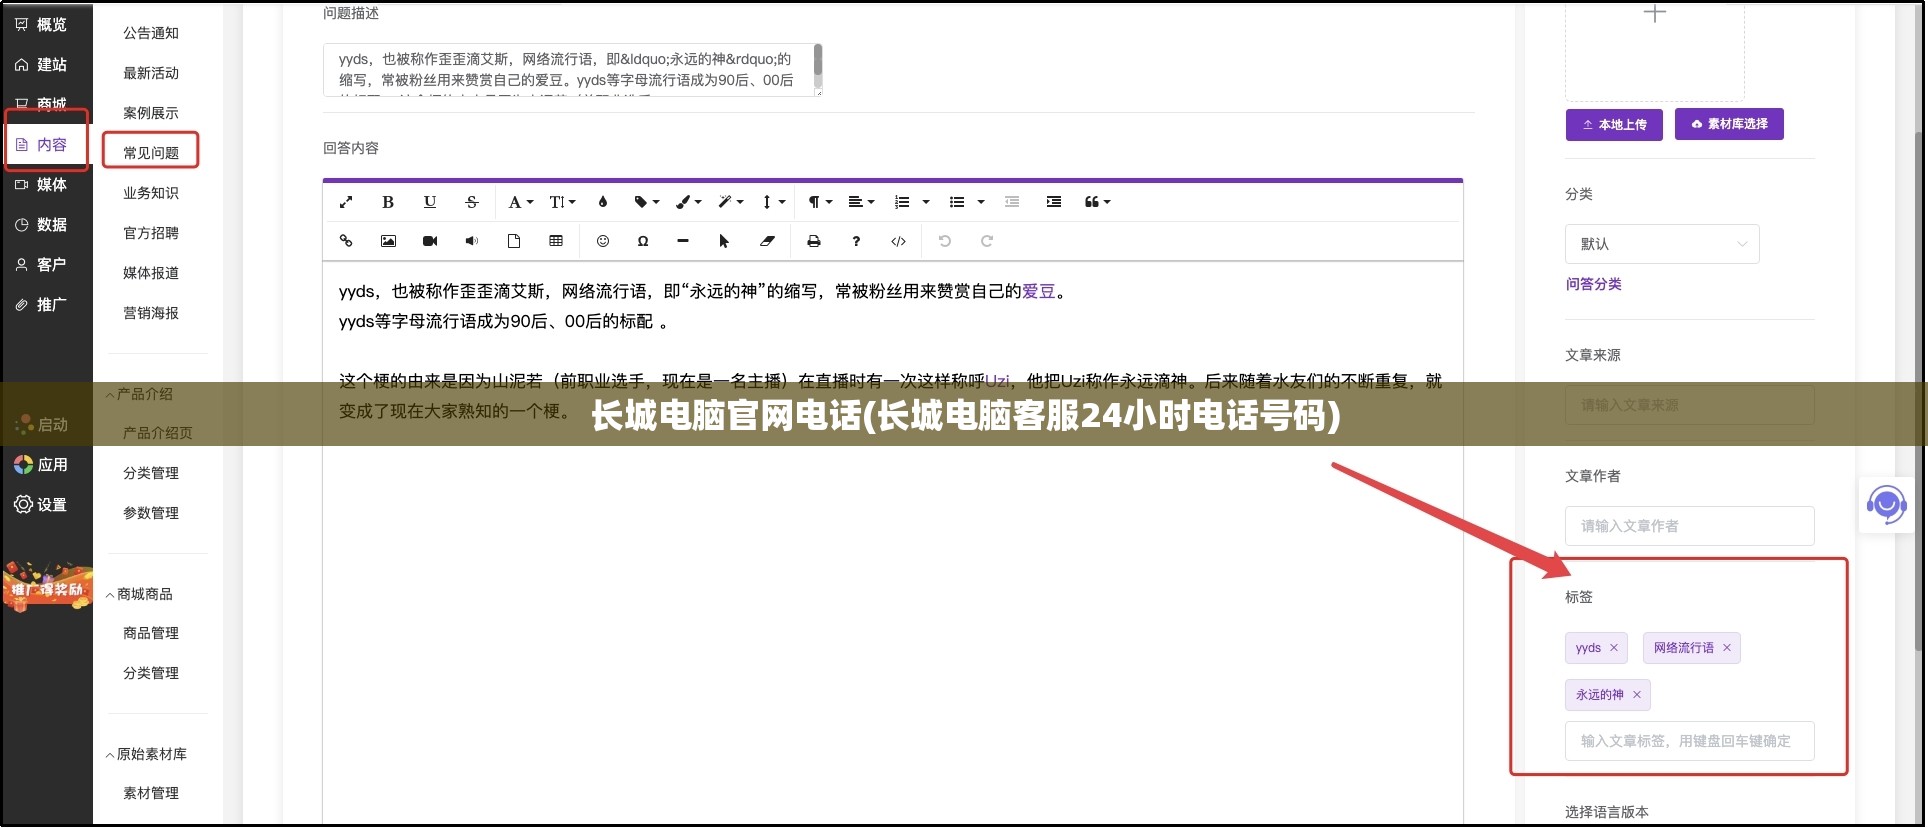Open the text color droplet picker
The width and height of the screenshot is (1928, 828).
pos(603,202)
